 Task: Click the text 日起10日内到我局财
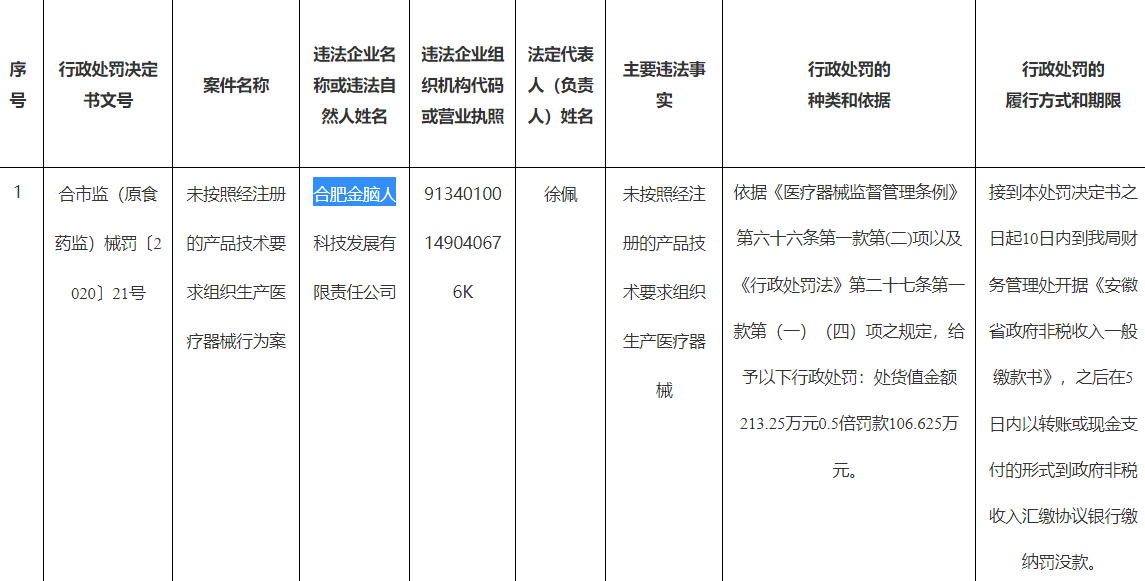tap(1062, 238)
